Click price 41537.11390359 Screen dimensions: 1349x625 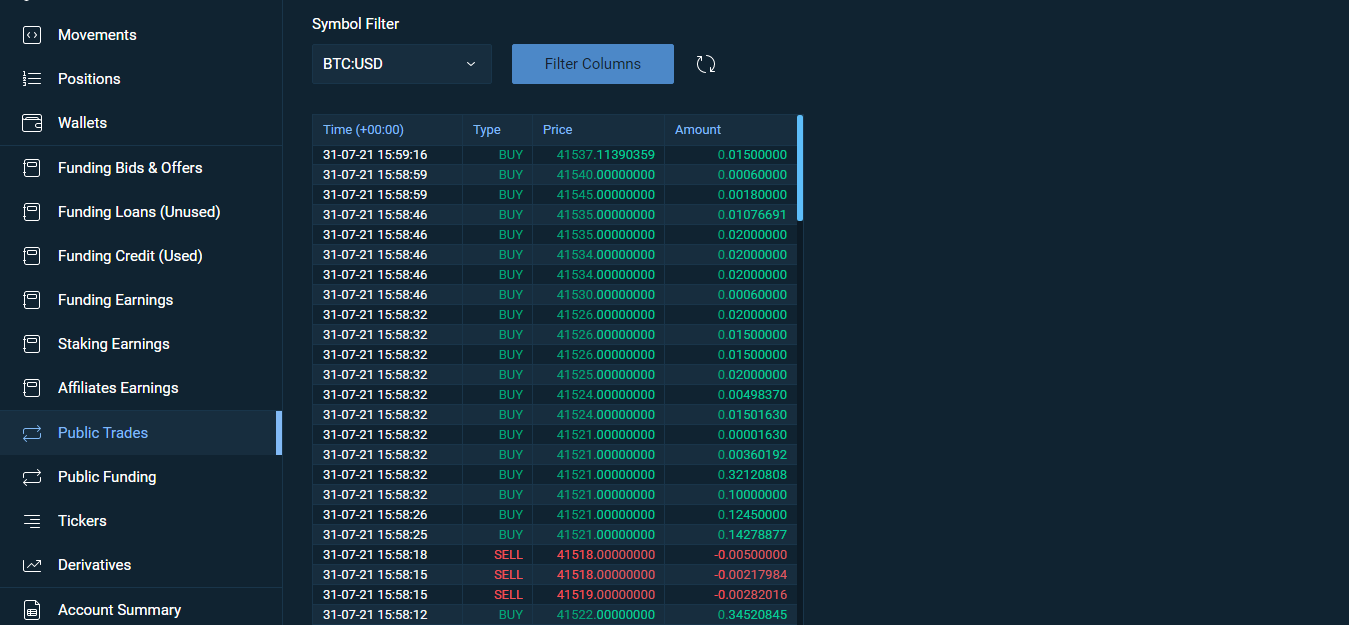(606, 155)
